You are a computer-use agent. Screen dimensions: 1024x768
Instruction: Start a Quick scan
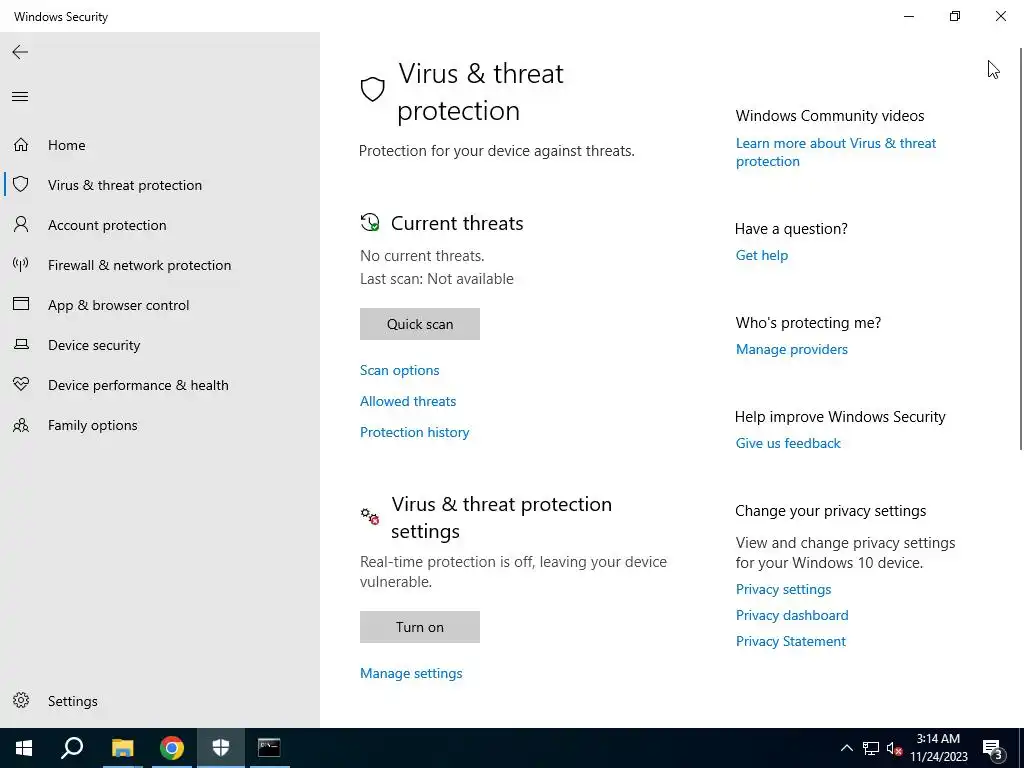pyautogui.click(x=420, y=324)
